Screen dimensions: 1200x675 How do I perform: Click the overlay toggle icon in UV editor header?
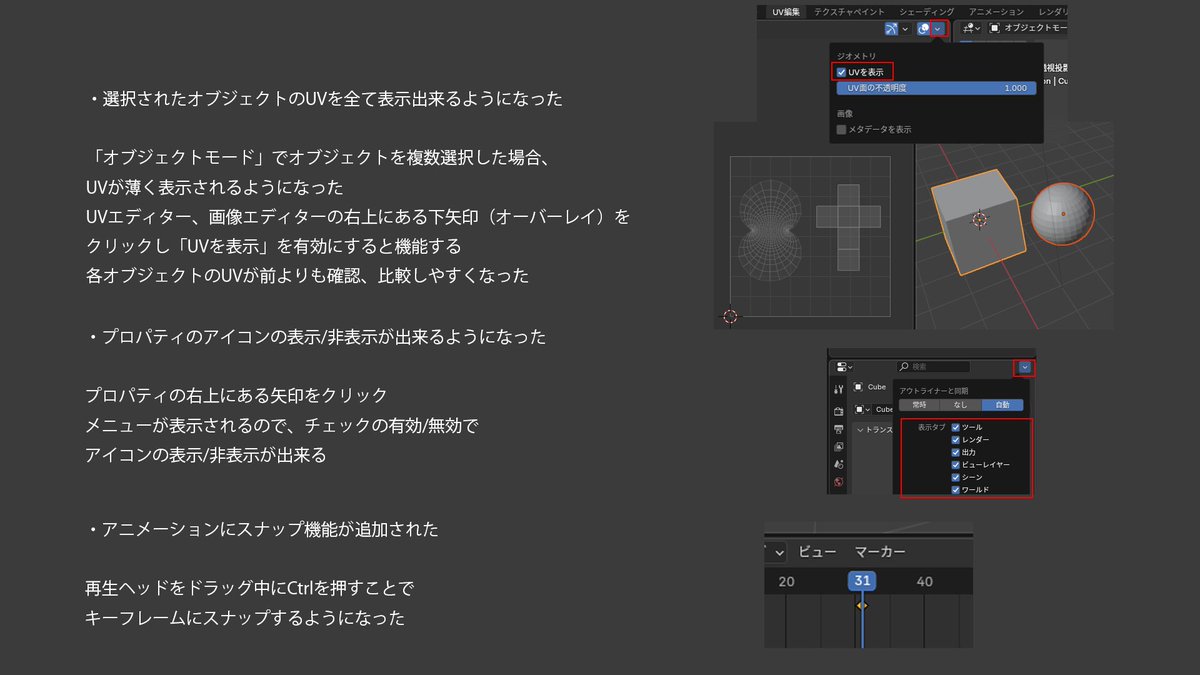pos(923,28)
